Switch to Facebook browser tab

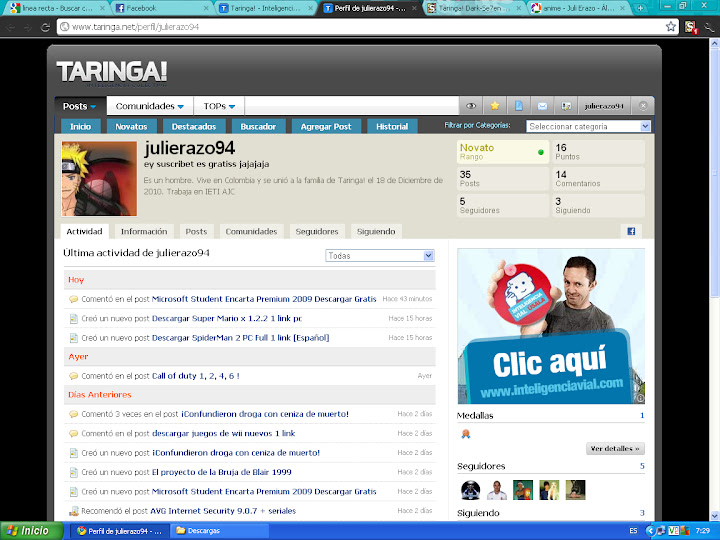[161, 8]
